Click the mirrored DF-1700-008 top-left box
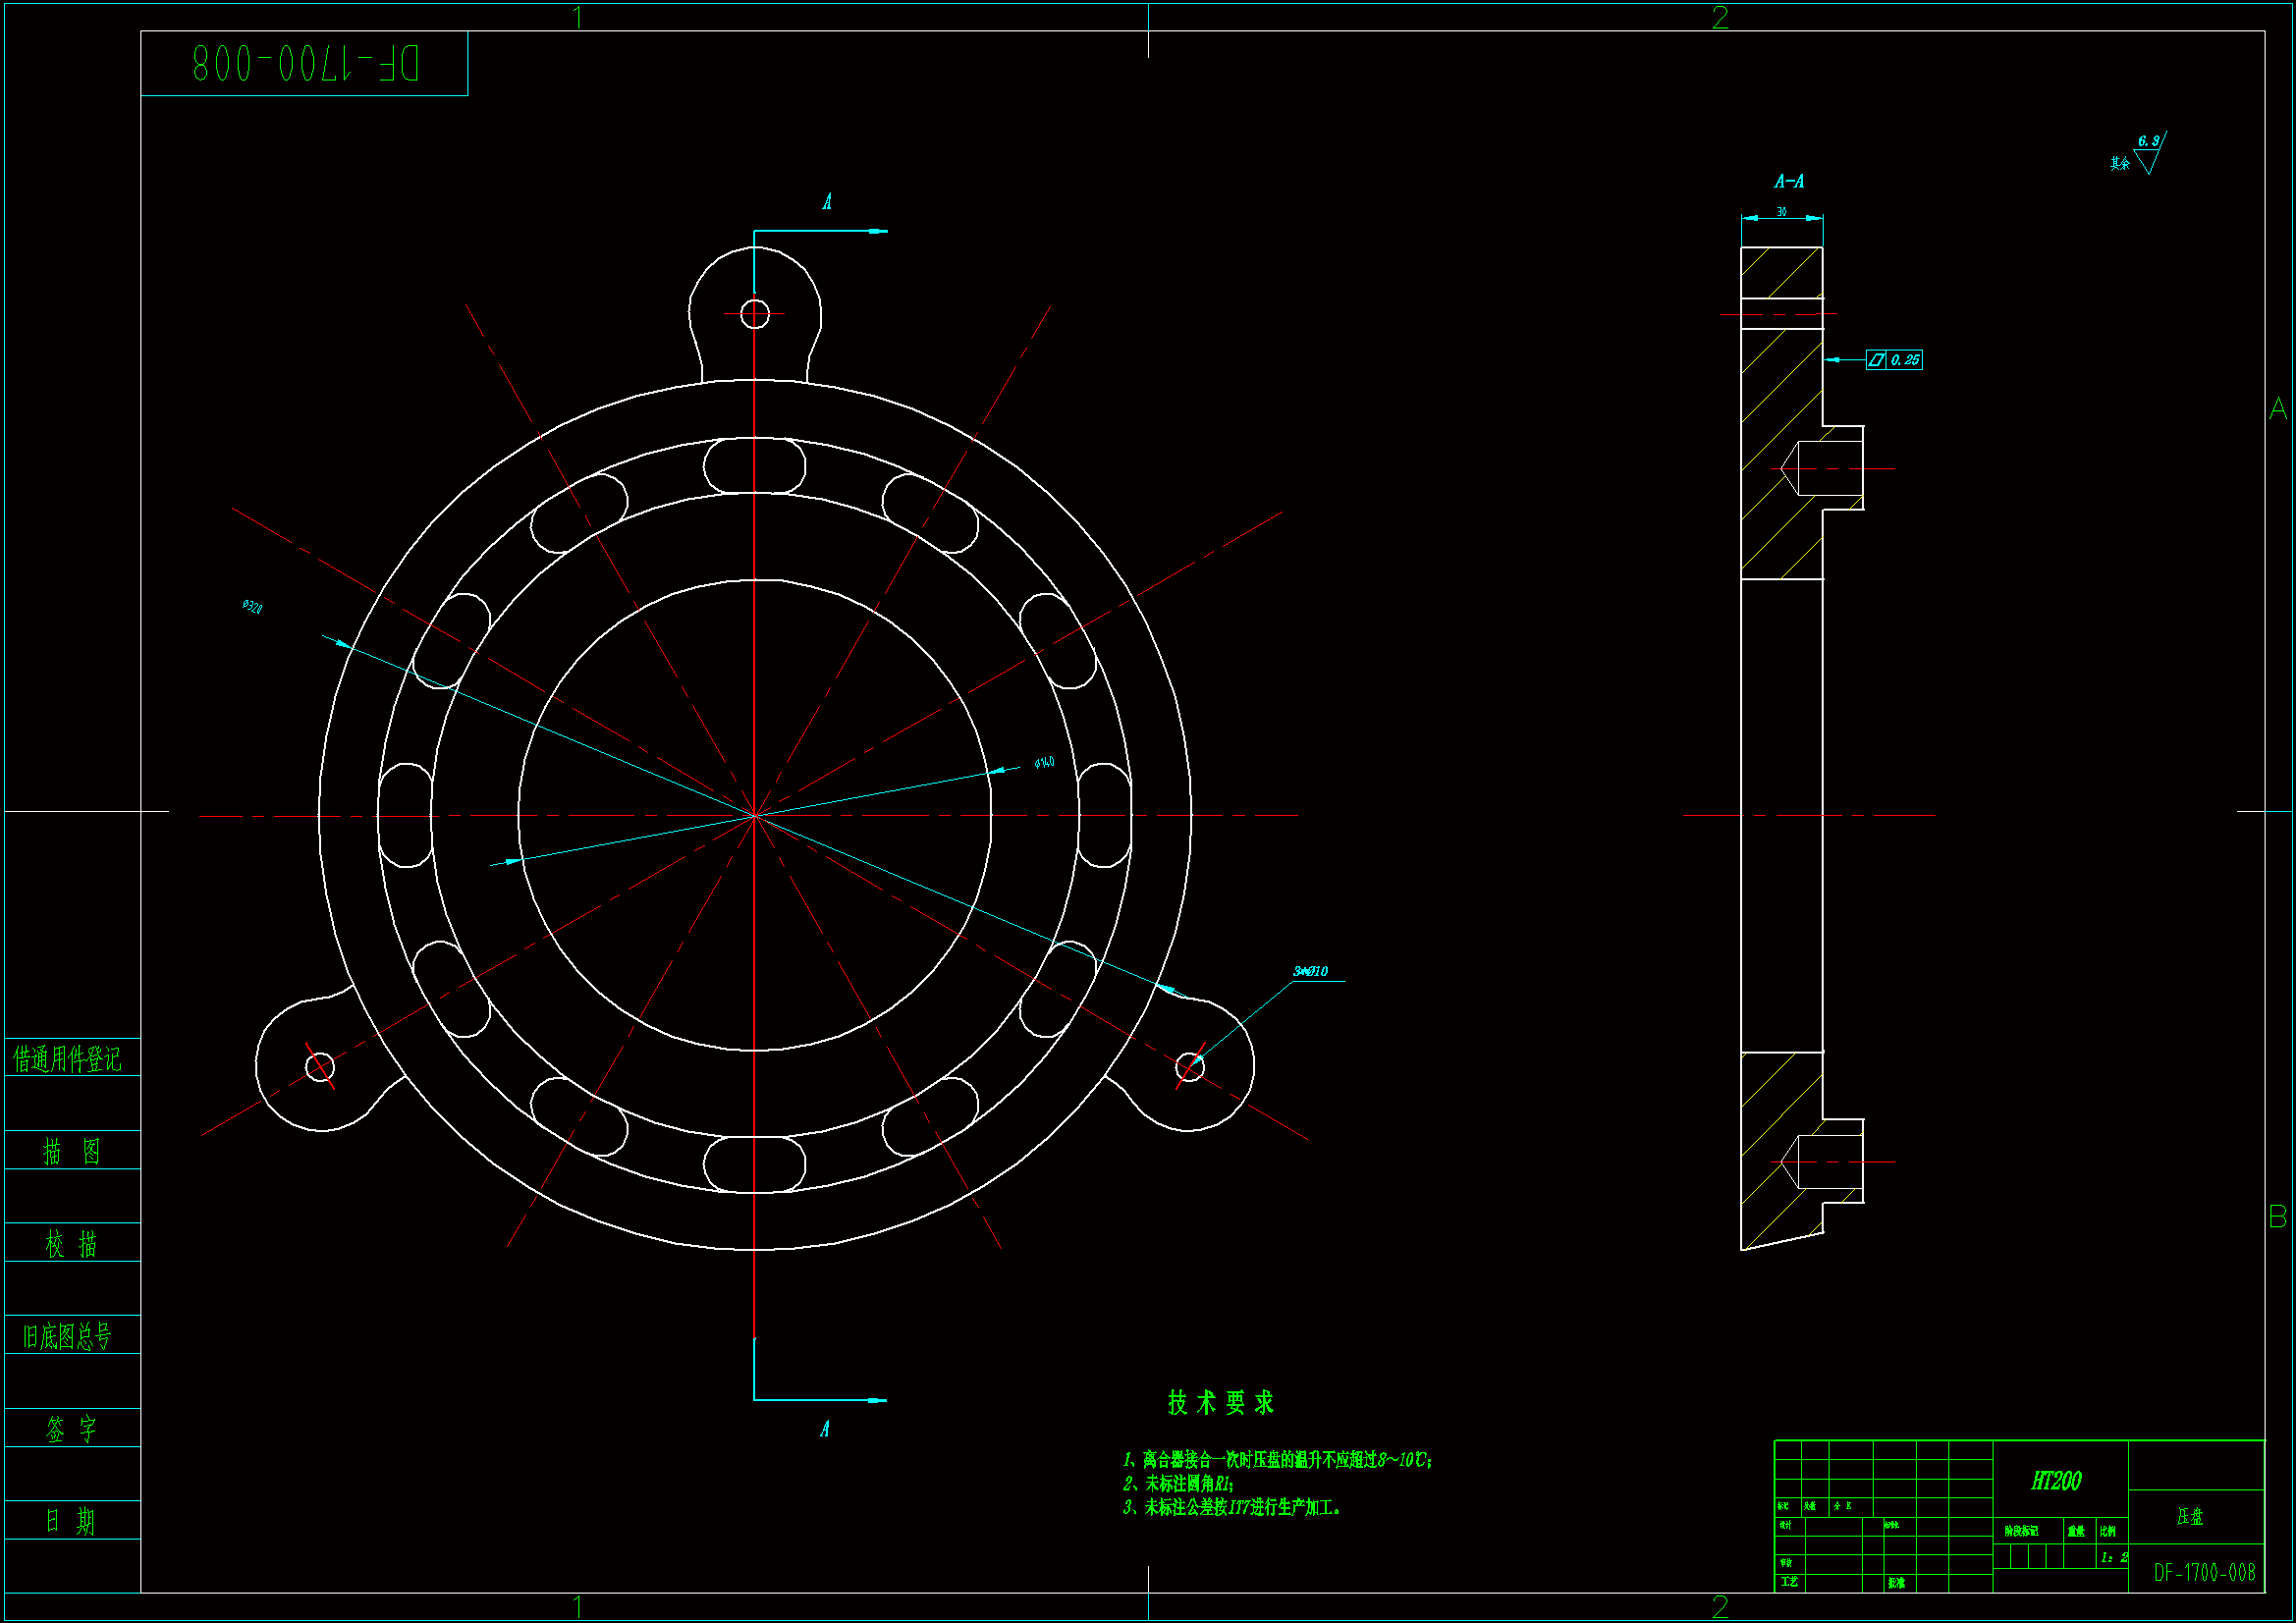Screen dimensions: 2296x1623 (305, 64)
